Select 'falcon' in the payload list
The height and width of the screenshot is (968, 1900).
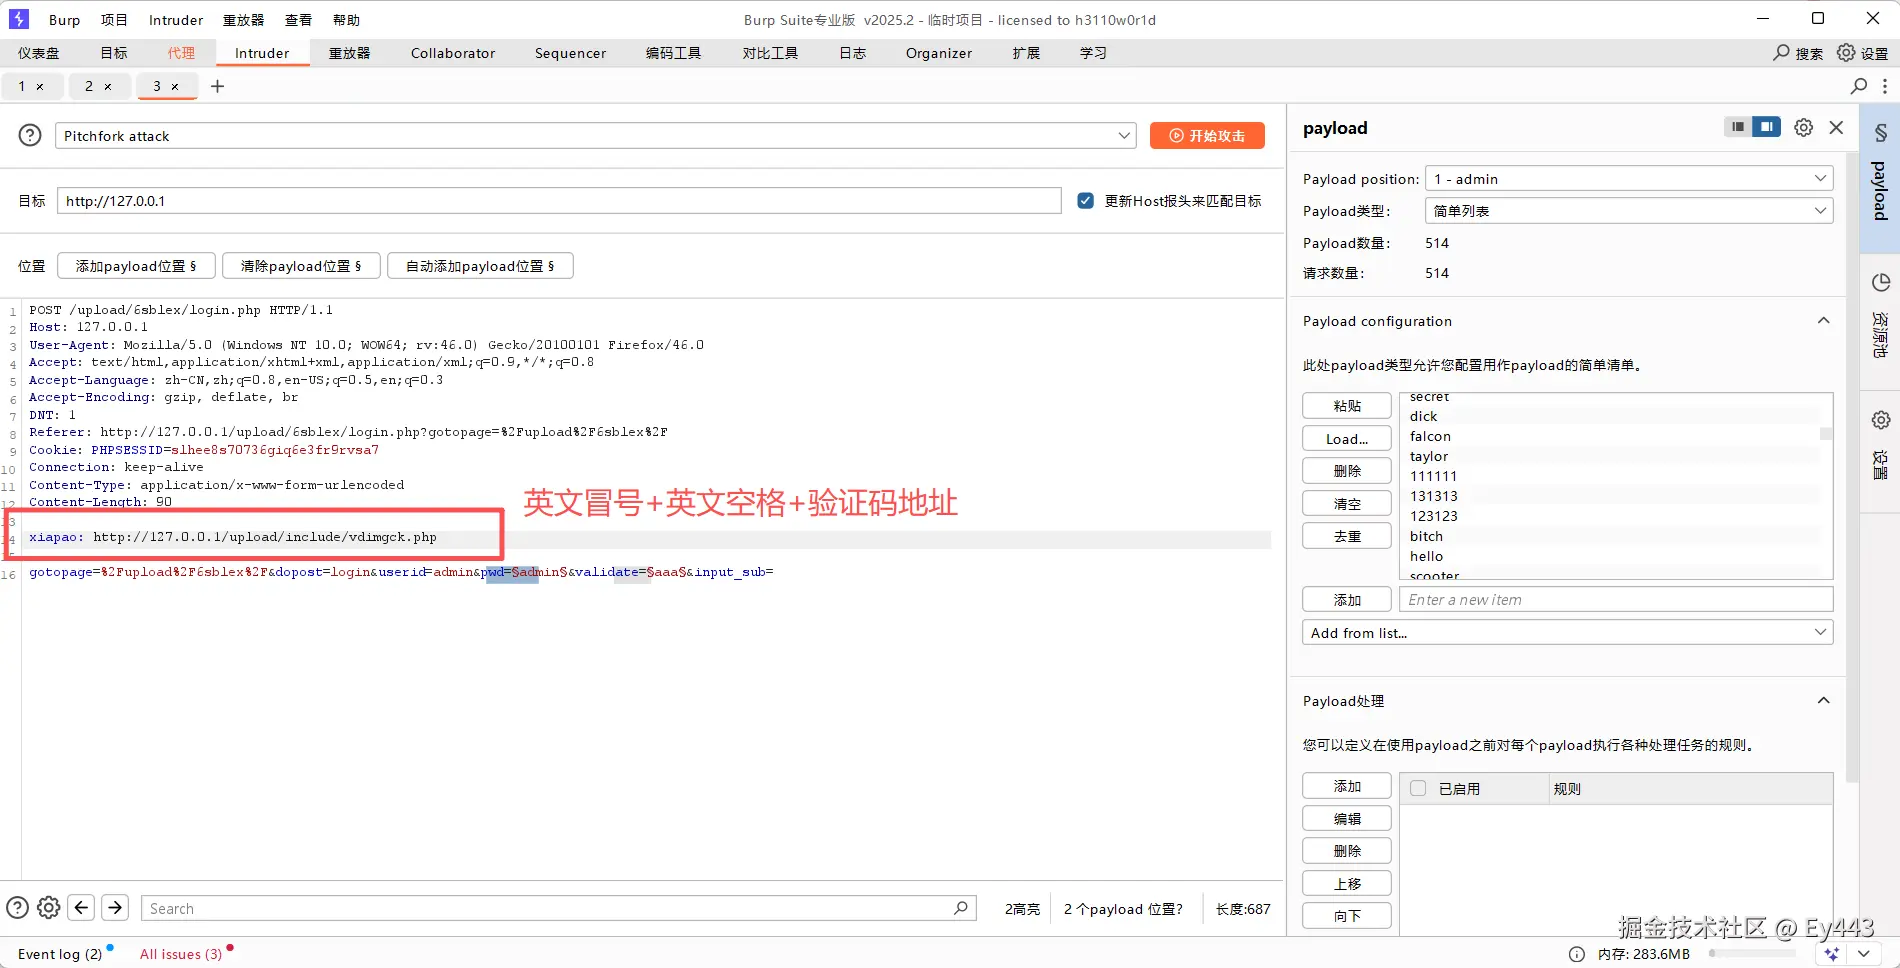[x=1430, y=436]
